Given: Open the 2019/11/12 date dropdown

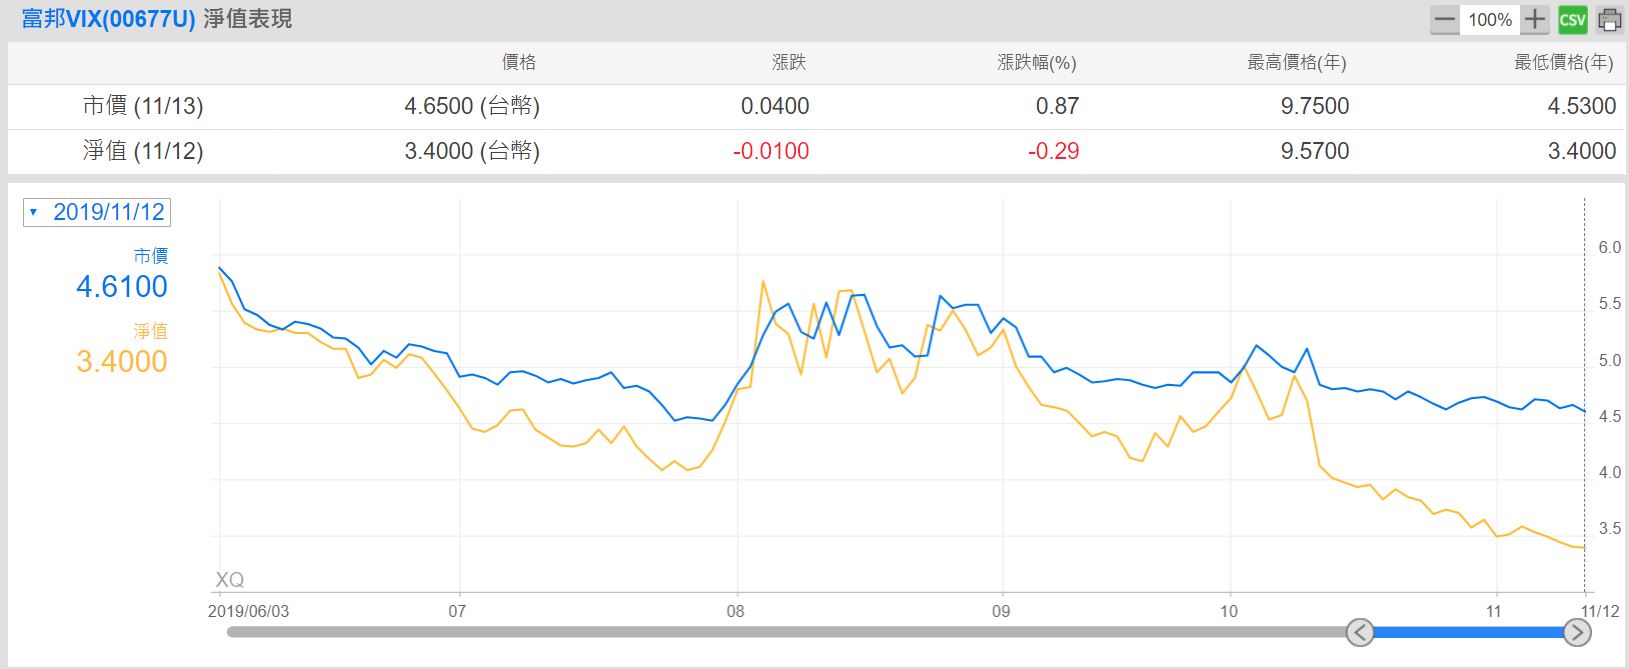Looking at the screenshot, I should [97, 212].
